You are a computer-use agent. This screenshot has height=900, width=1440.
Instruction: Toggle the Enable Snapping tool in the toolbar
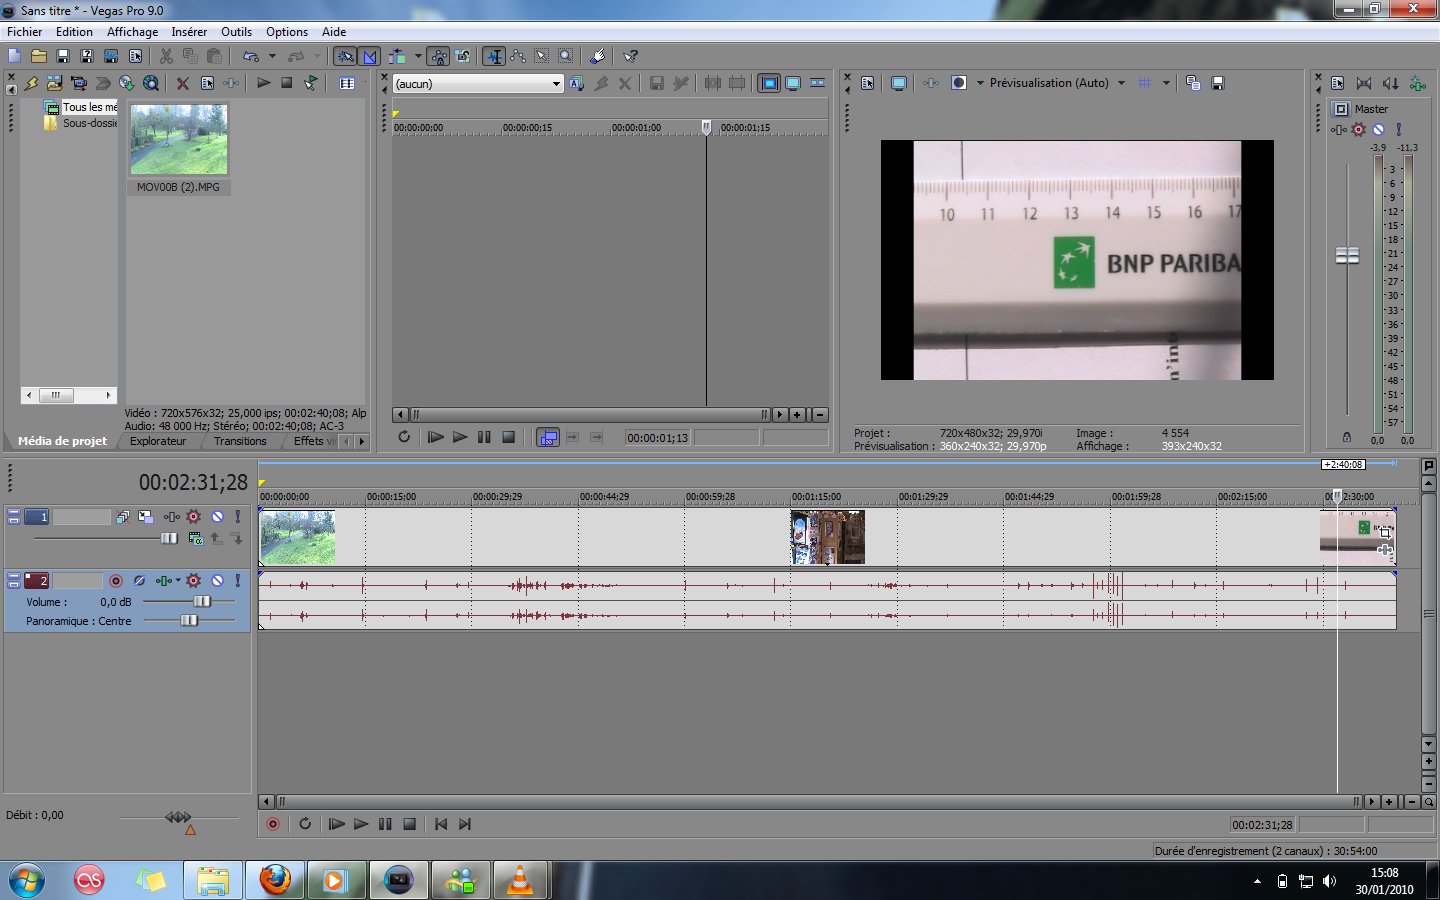pos(345,56)
